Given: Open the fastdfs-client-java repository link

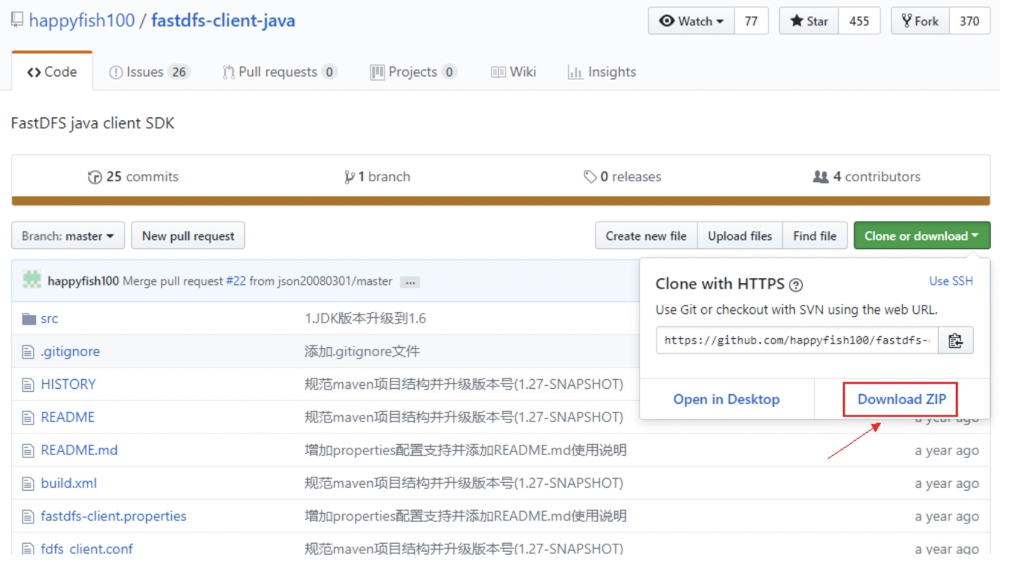Looking at the screenshot, I should pyautogui.click(x=223, y=21).
